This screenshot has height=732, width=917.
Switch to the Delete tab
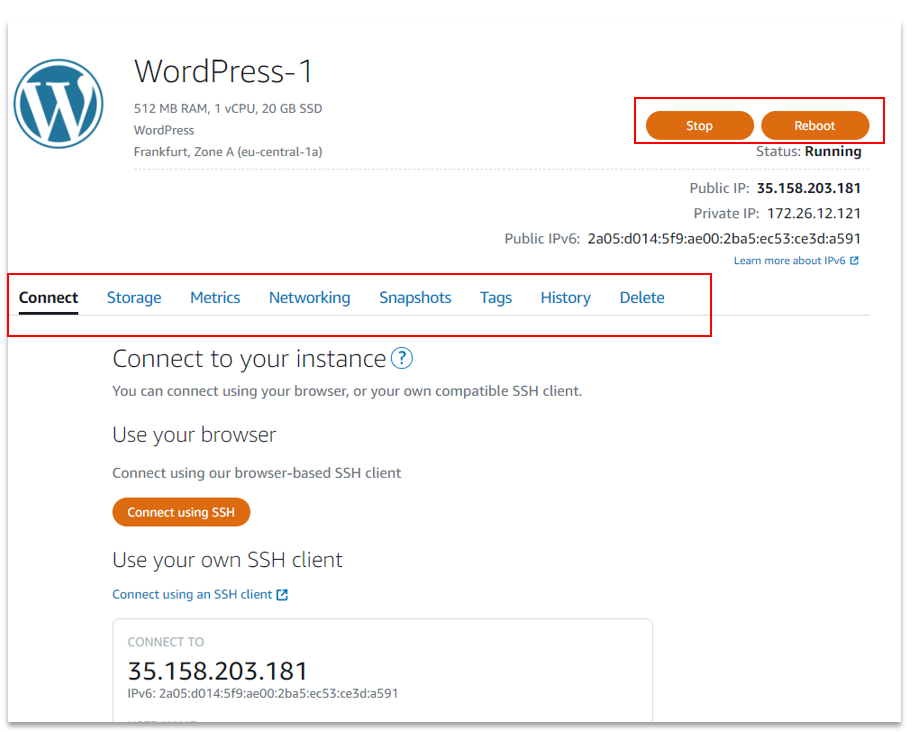642,298
